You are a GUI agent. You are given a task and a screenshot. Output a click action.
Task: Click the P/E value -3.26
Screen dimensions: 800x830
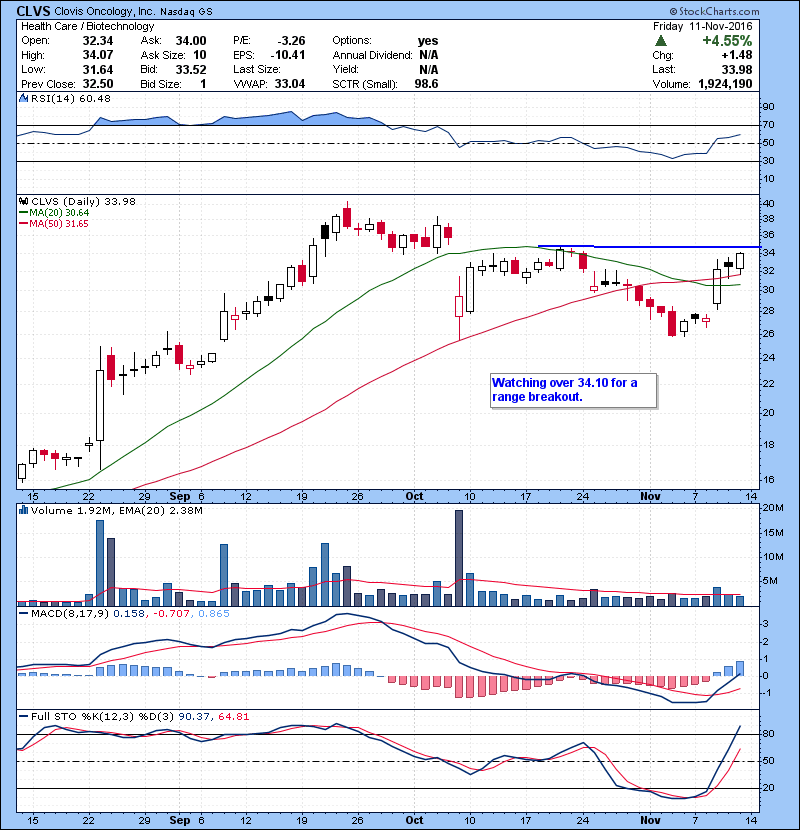[291, 41]
